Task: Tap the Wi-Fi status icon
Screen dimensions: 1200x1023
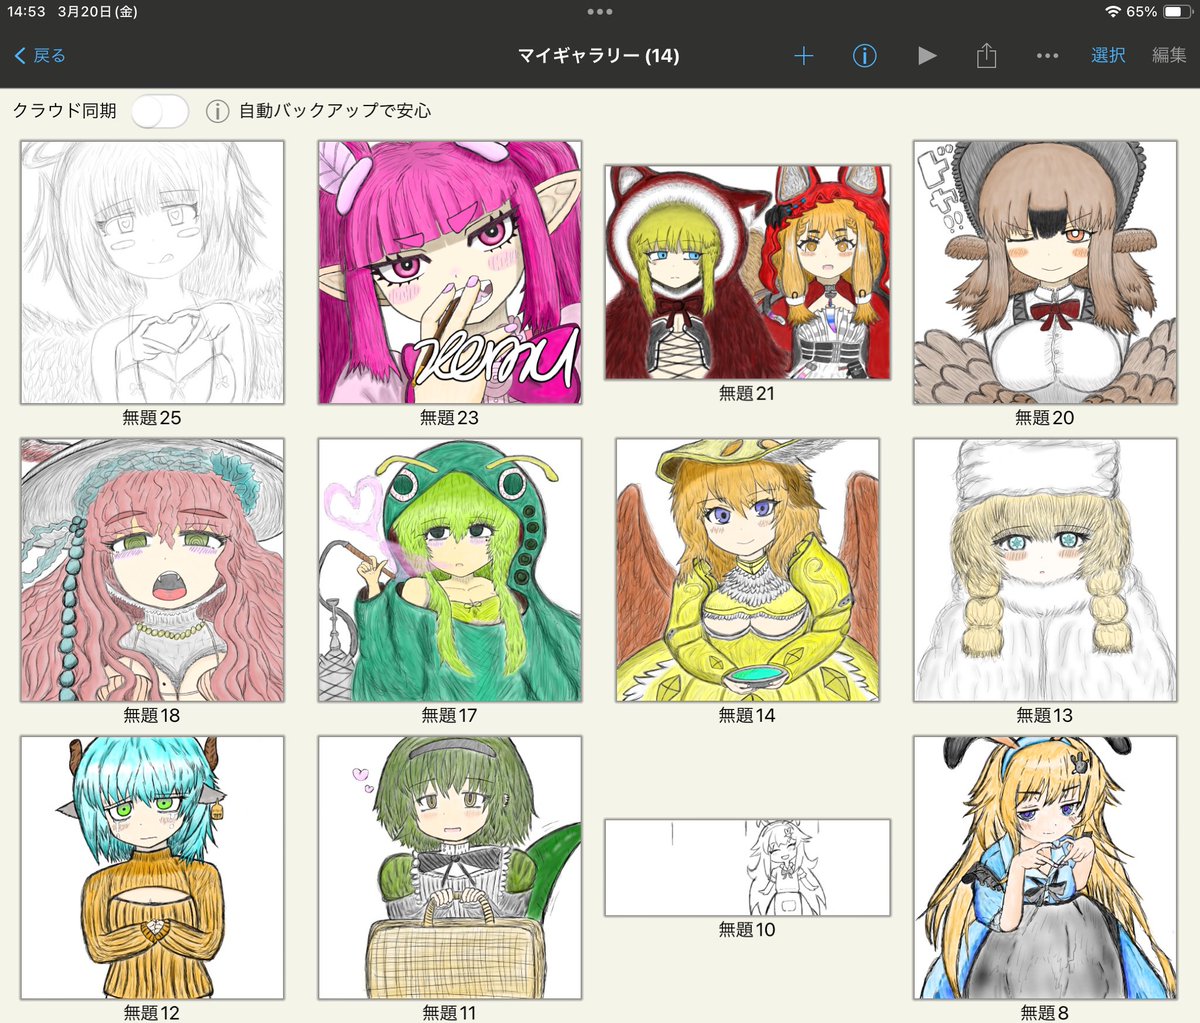Action: [1113, 12]
